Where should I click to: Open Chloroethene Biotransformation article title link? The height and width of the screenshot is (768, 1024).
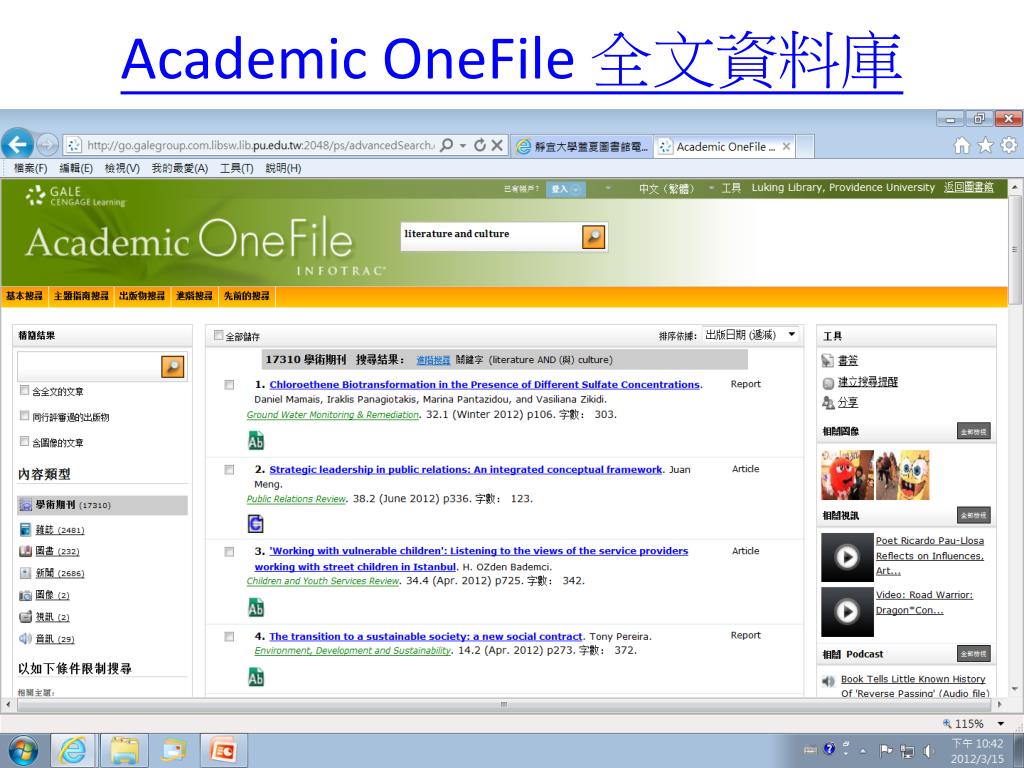point(485,385)
